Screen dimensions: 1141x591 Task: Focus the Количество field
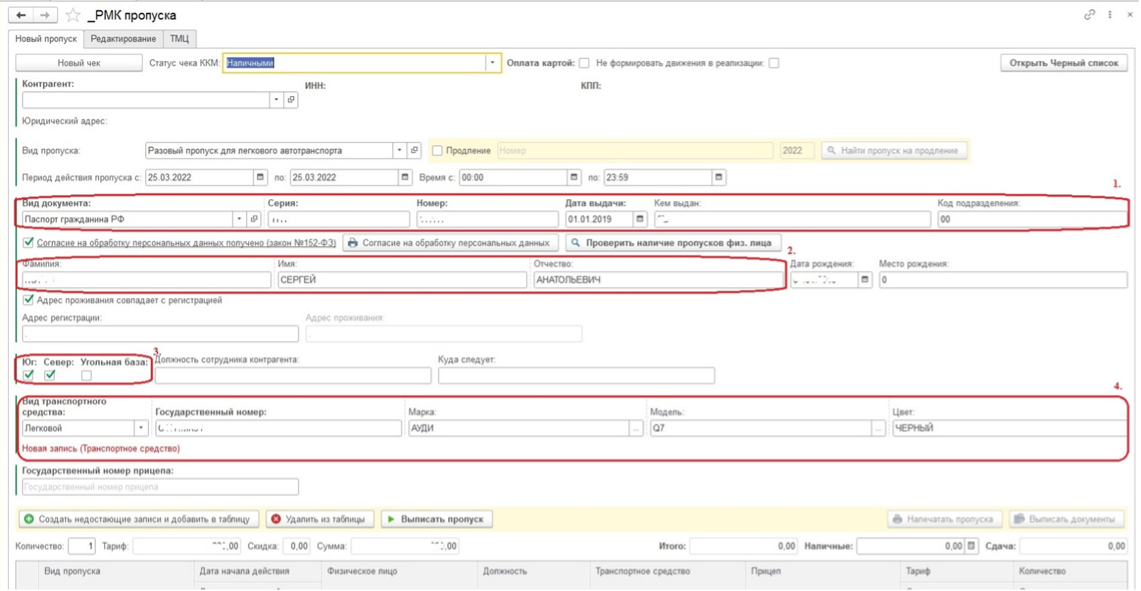[83, 545]
